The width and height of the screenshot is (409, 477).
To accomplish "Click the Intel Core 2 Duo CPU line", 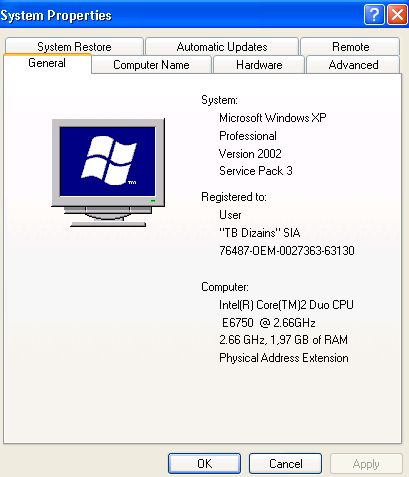I will click(x=286, y=305).
